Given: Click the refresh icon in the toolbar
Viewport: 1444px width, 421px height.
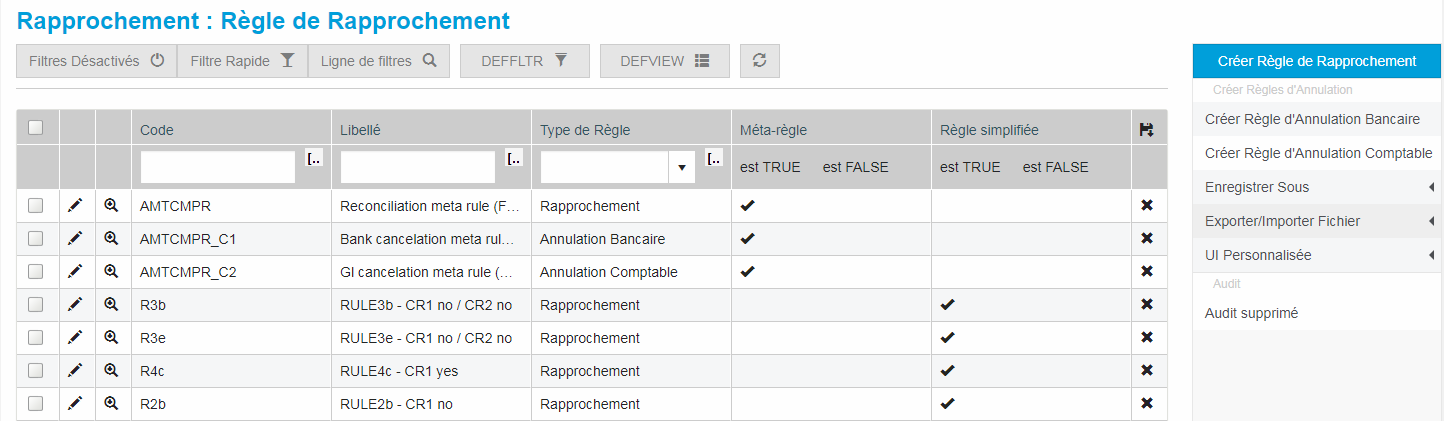Looking at the screenshot, I should pyautogui.click(x=759, y=61).
